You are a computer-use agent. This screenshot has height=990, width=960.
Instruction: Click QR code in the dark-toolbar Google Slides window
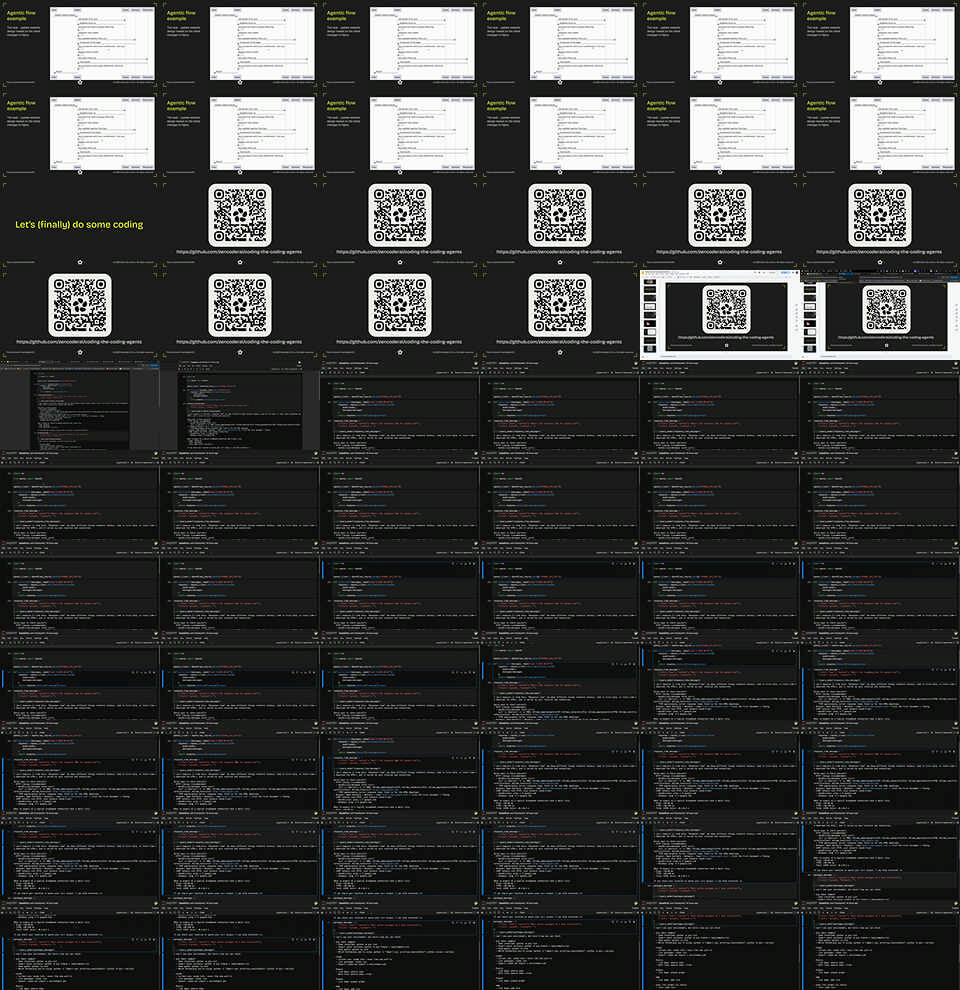pyautogui.click(x=889, y=310)
